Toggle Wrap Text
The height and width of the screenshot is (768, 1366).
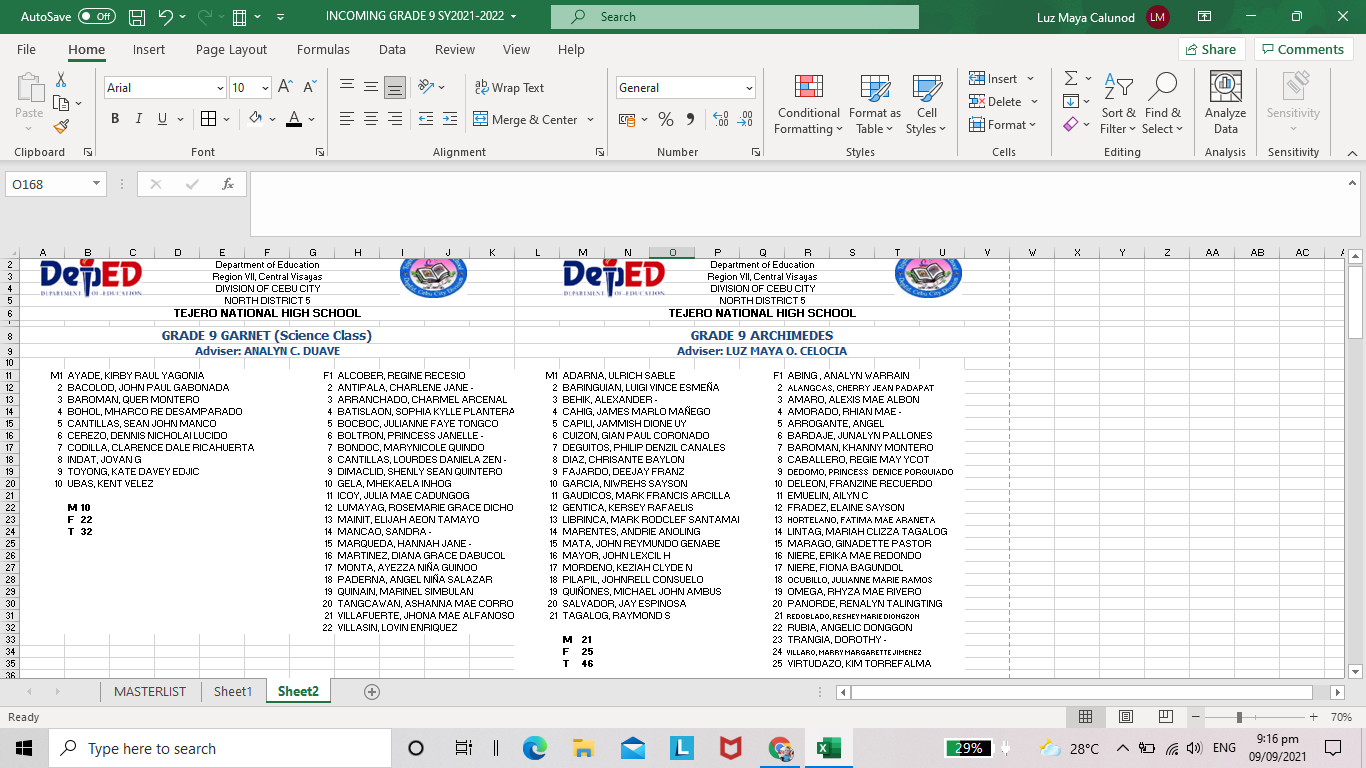click(509, 87)
